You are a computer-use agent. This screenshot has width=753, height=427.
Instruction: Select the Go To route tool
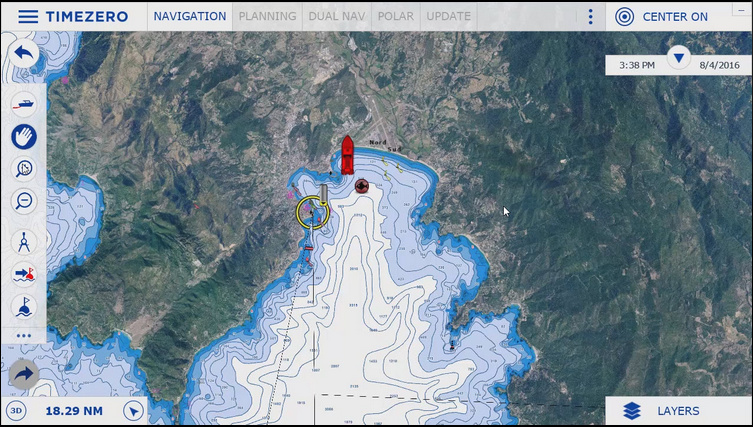point(23,273)
